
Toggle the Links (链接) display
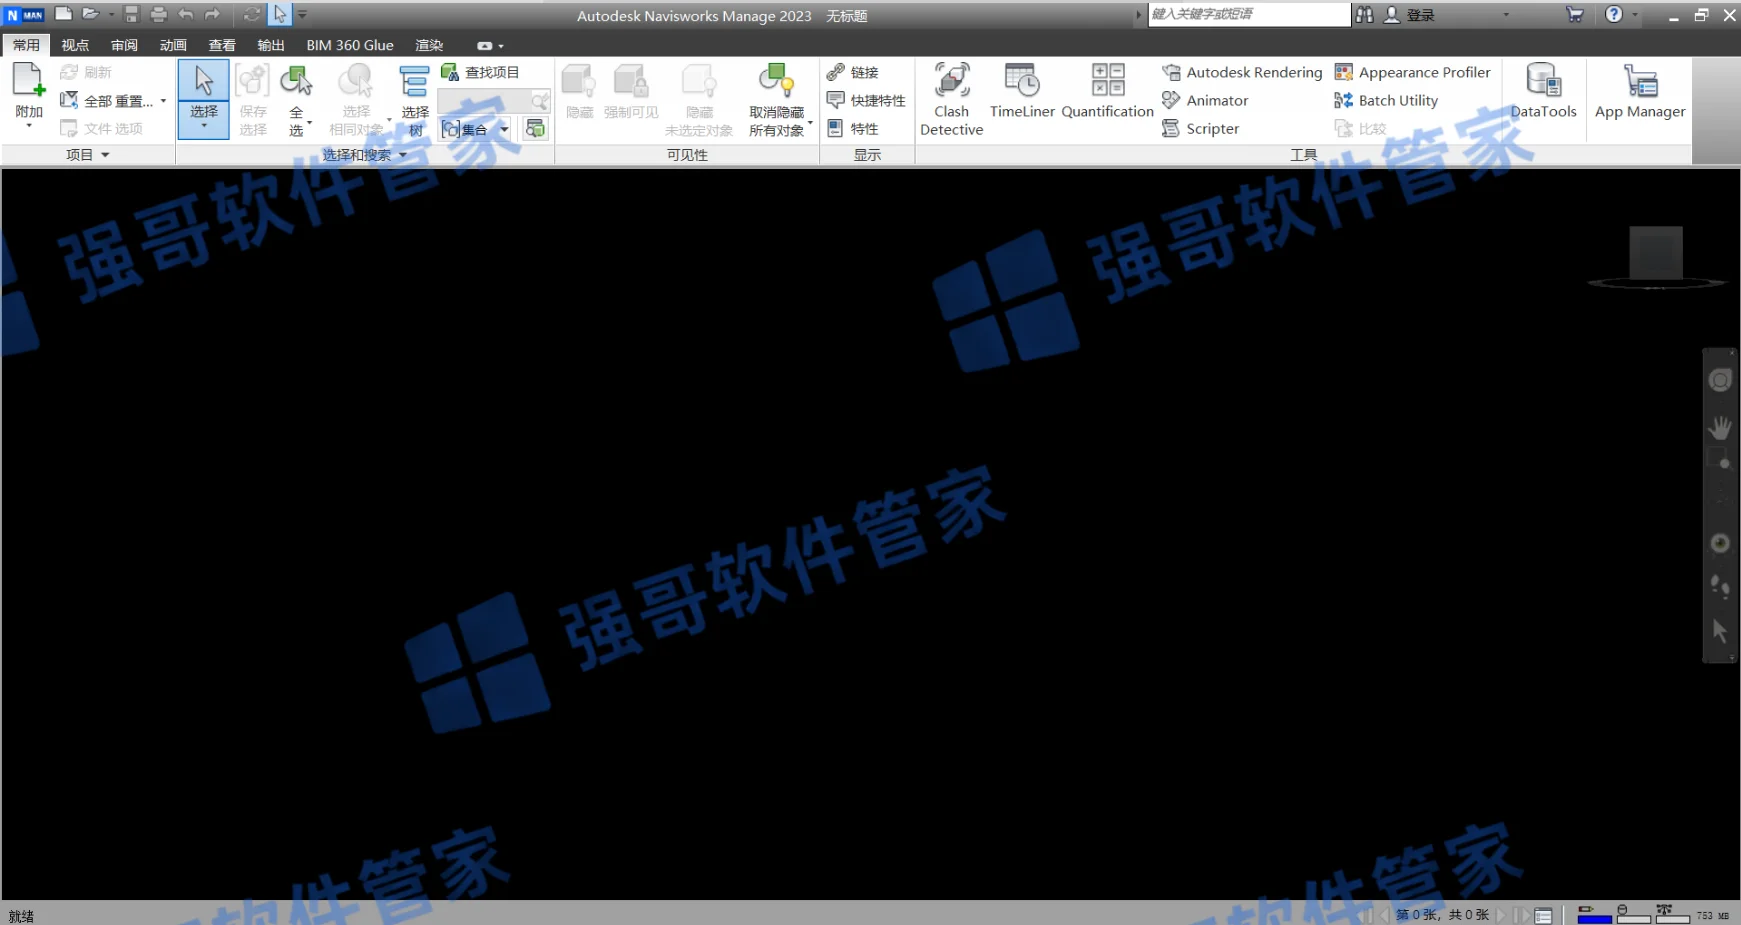tap(852, 72)
